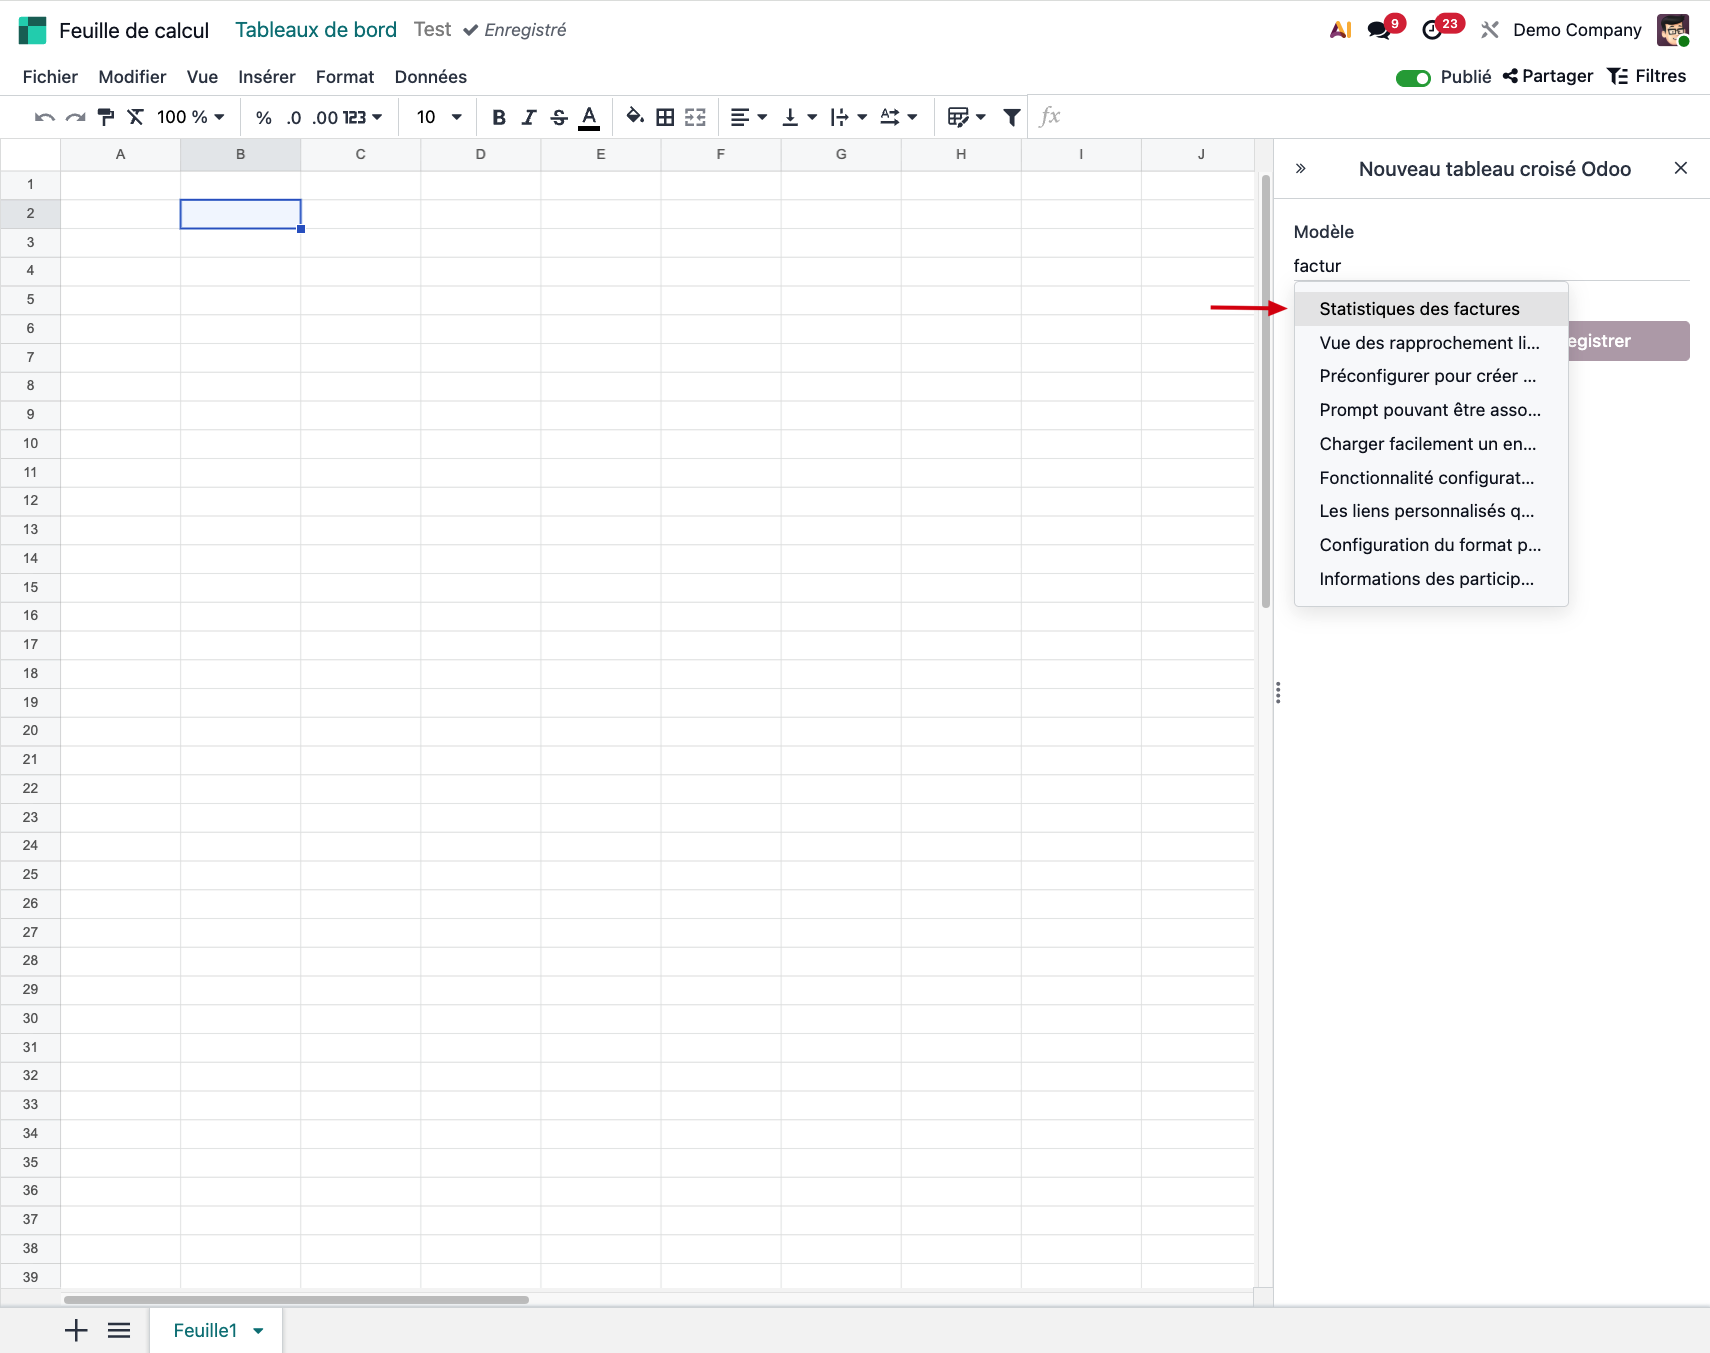1710x1353 pixels.
Task: Open the cell borders tool
Action: click(x=665, y=117)
